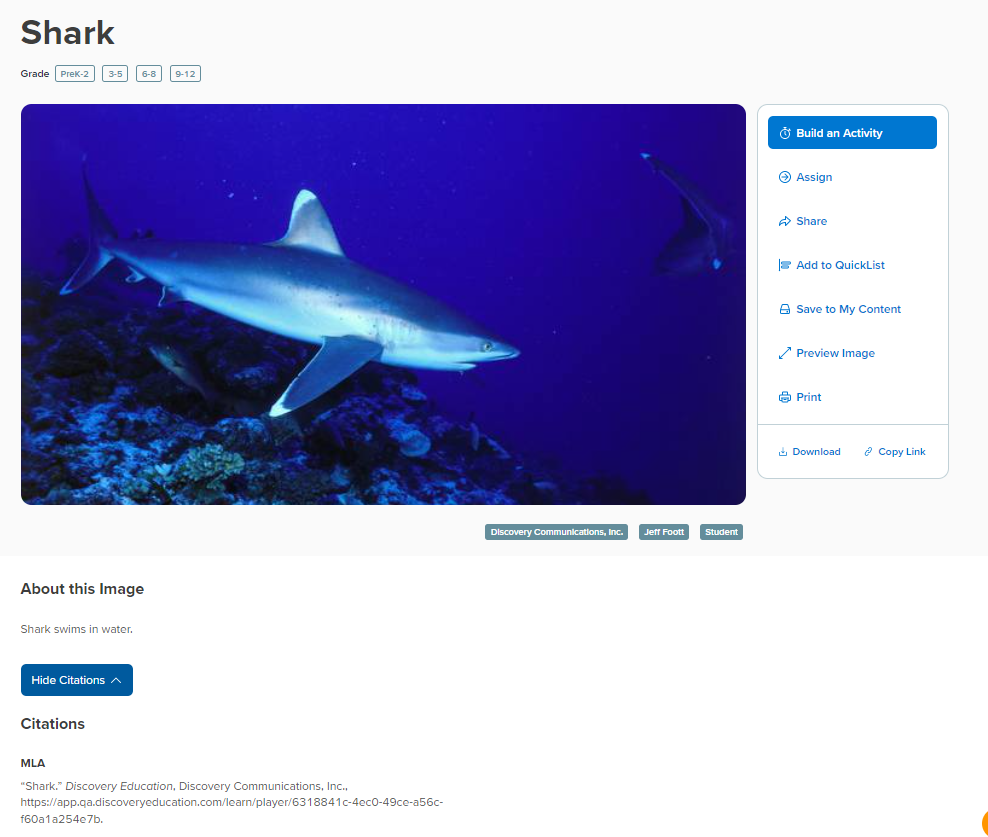Open the Jeff Foott tag
Screen dimensions: 988x837
664,532
